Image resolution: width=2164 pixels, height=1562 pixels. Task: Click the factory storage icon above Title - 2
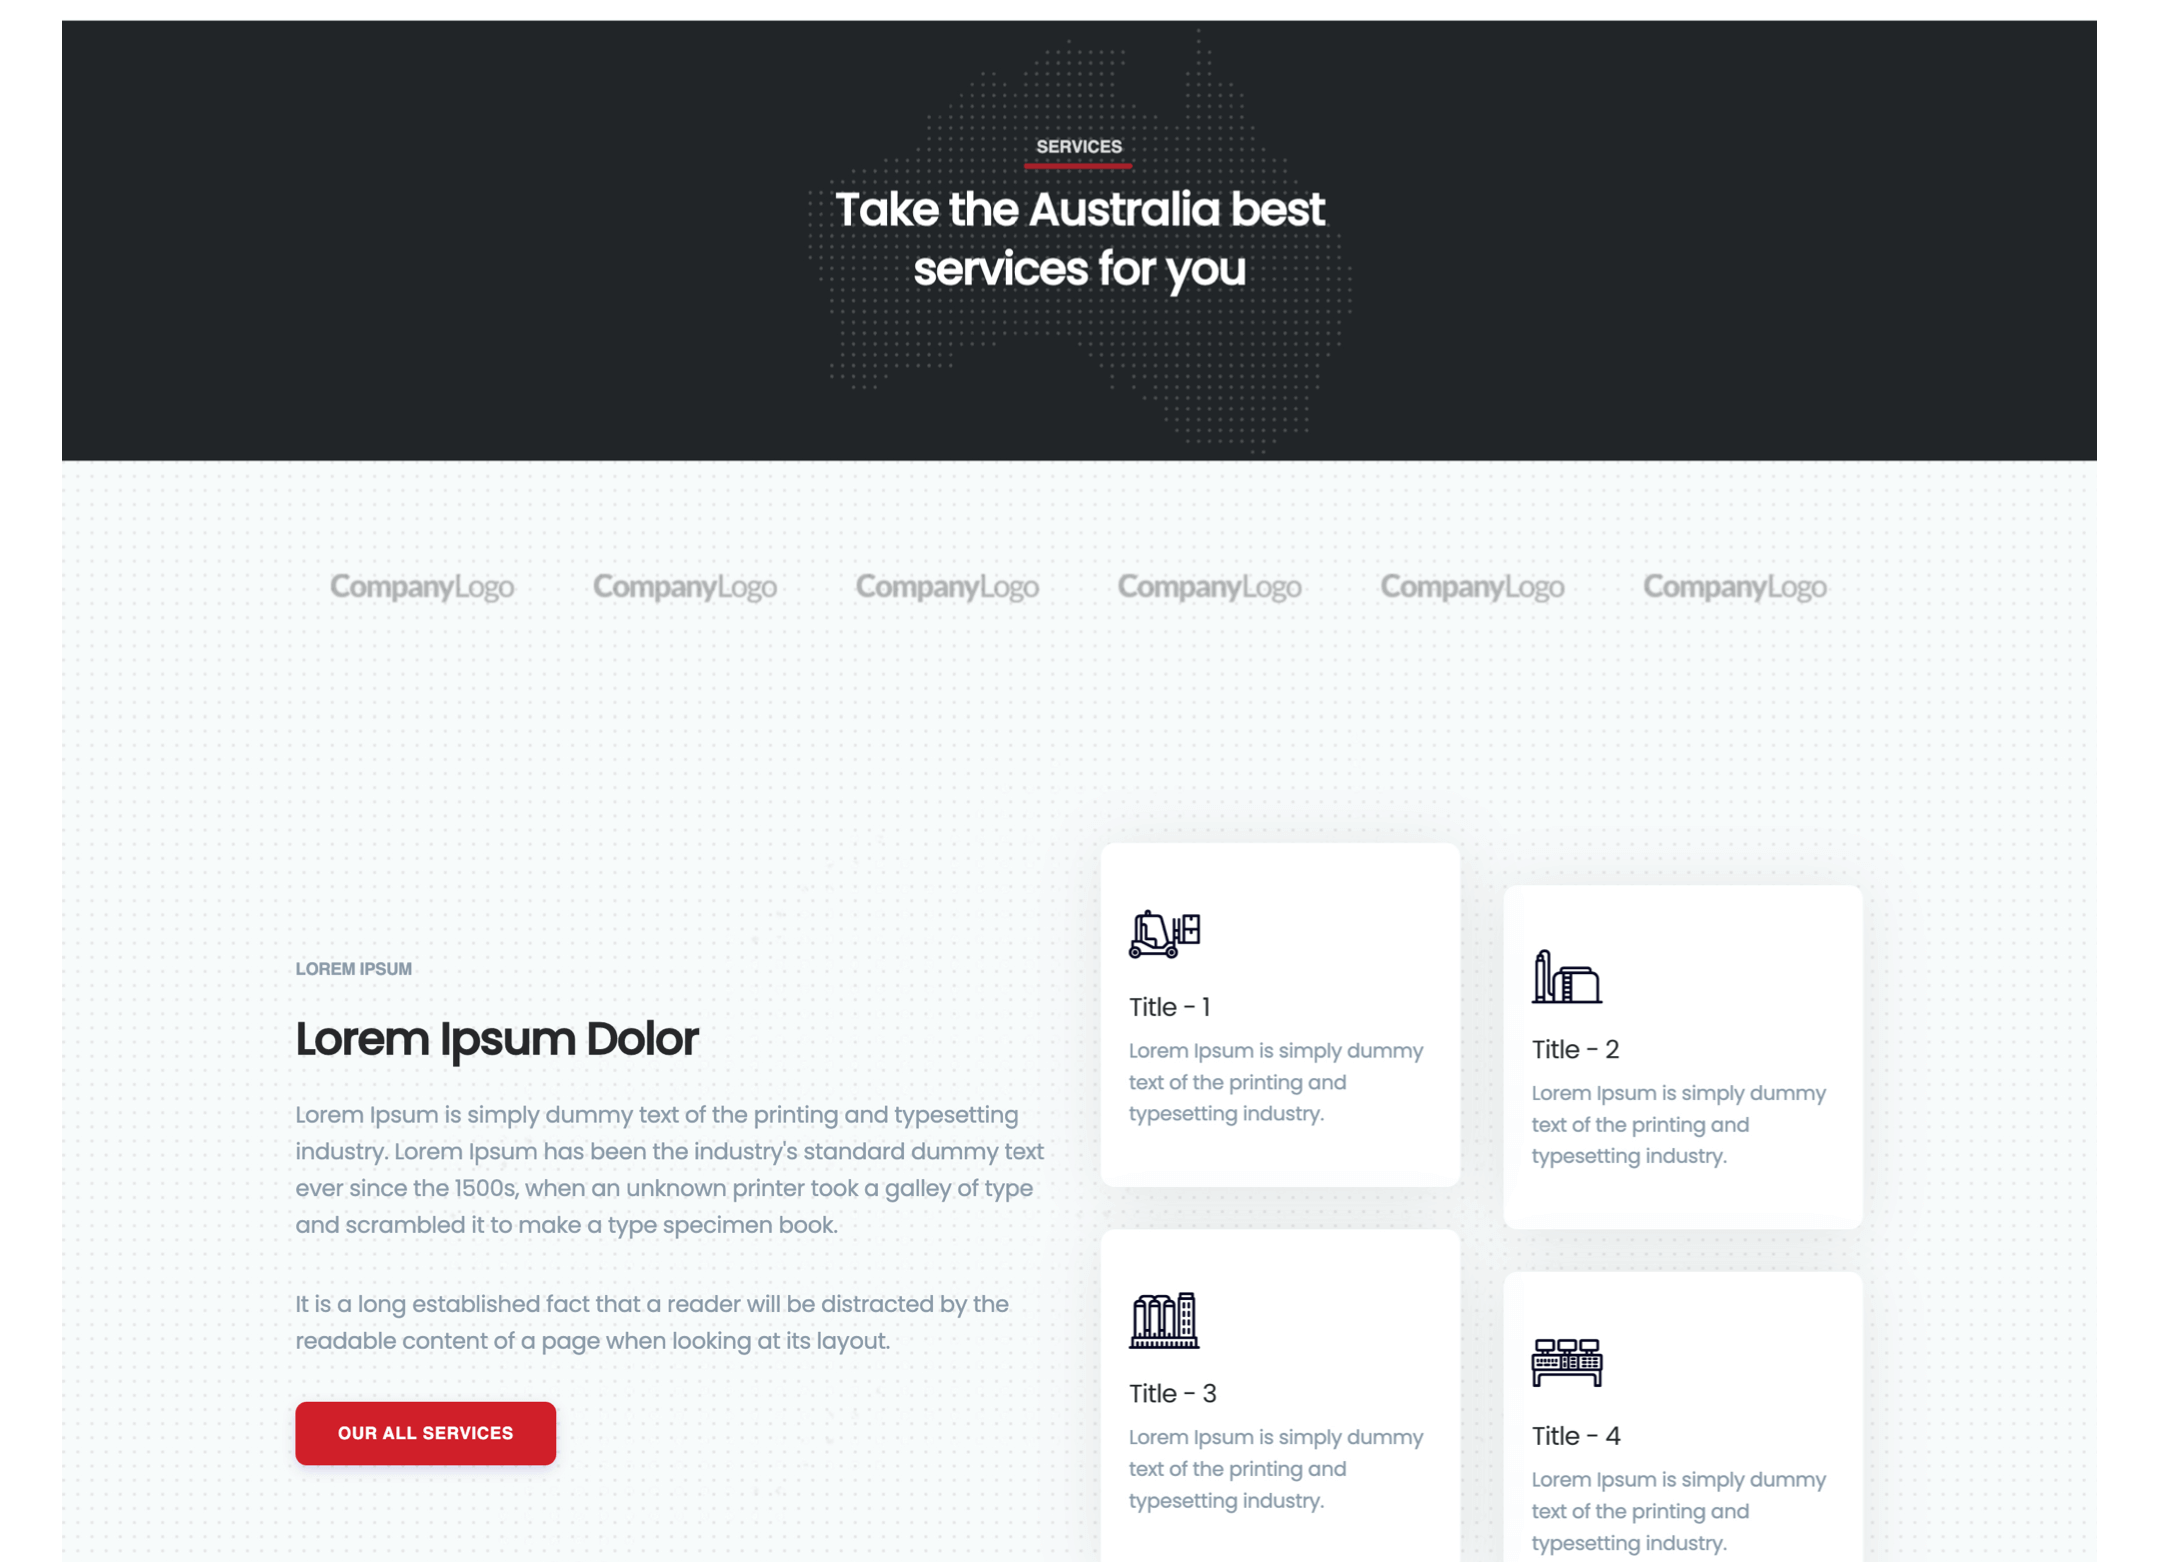1566,976
